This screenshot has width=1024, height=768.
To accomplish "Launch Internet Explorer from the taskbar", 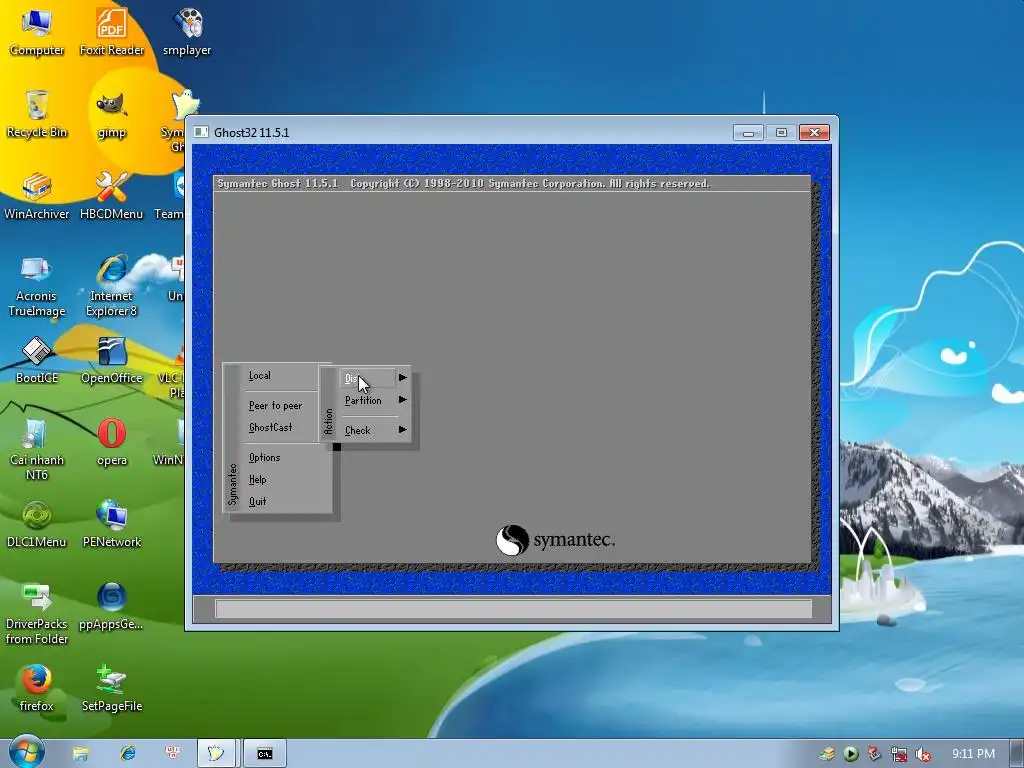I will coord(127,754).
